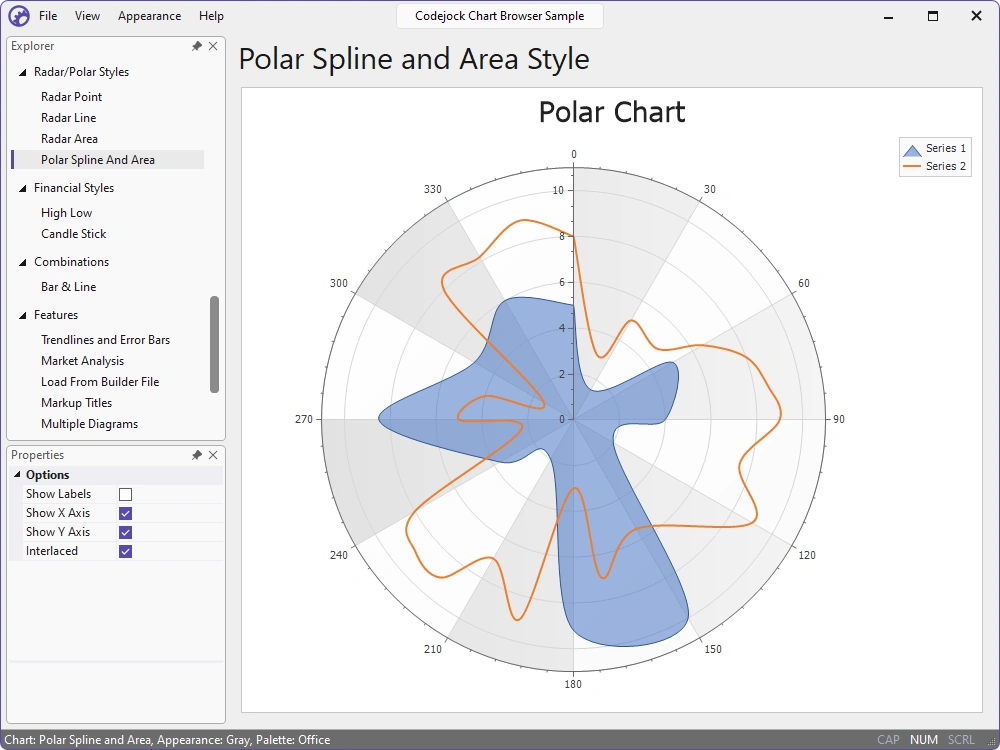Viewport: 1000px width, 750px height.
Task: Click the Polar Chart title text
Action: 612,112
